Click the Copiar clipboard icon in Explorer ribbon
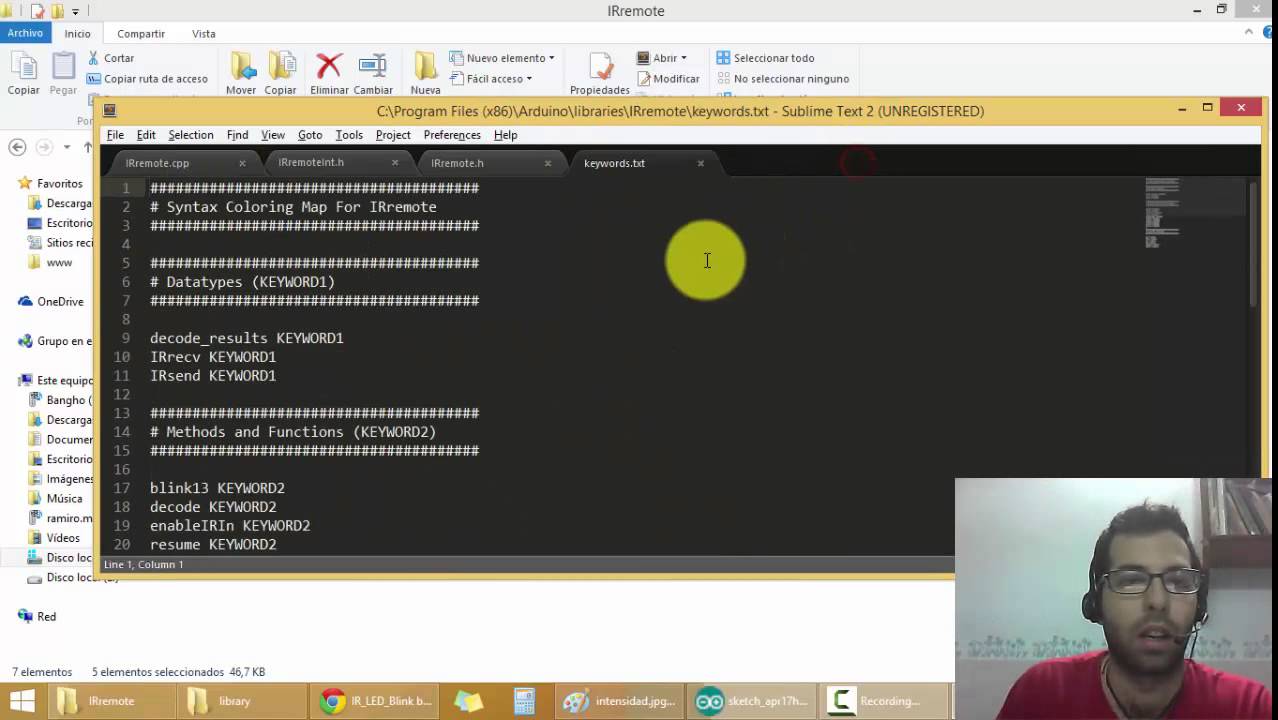The width and height of the screenshot is (1278, 720). (x=23, y=68)
